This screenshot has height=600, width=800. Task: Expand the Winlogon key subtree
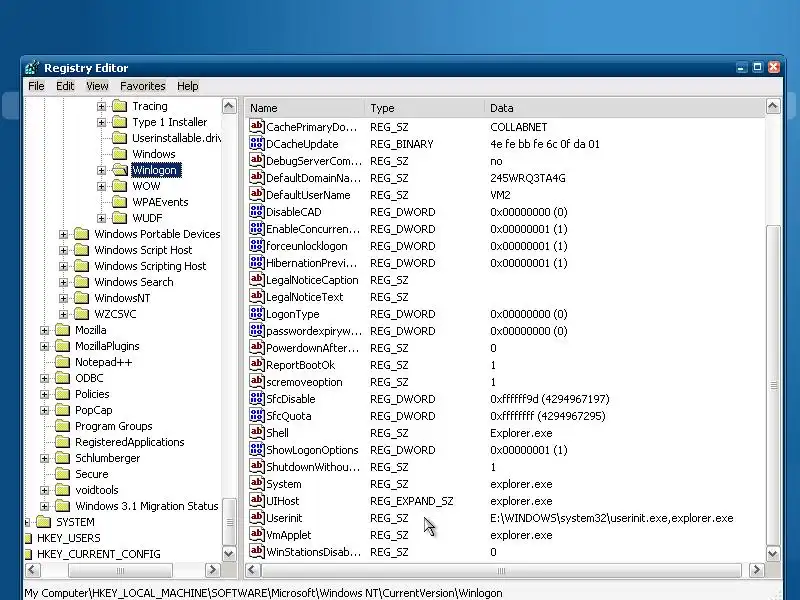[x=101, y=170]
